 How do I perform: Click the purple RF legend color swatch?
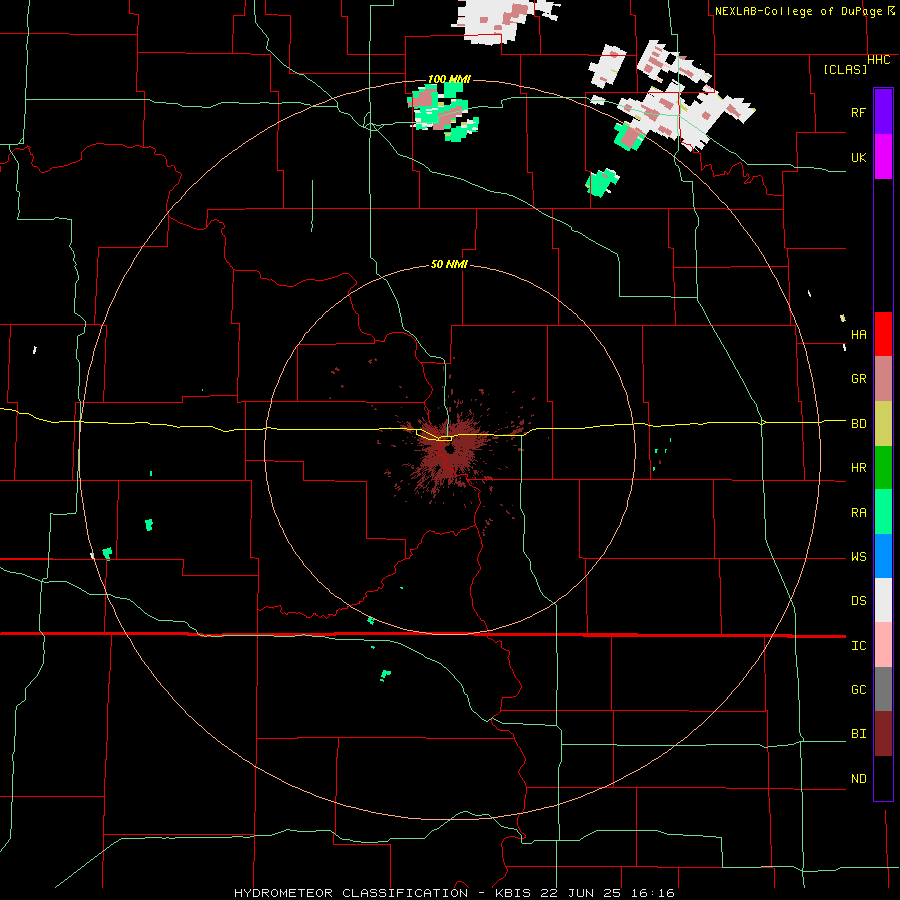[x=883, y=112]
